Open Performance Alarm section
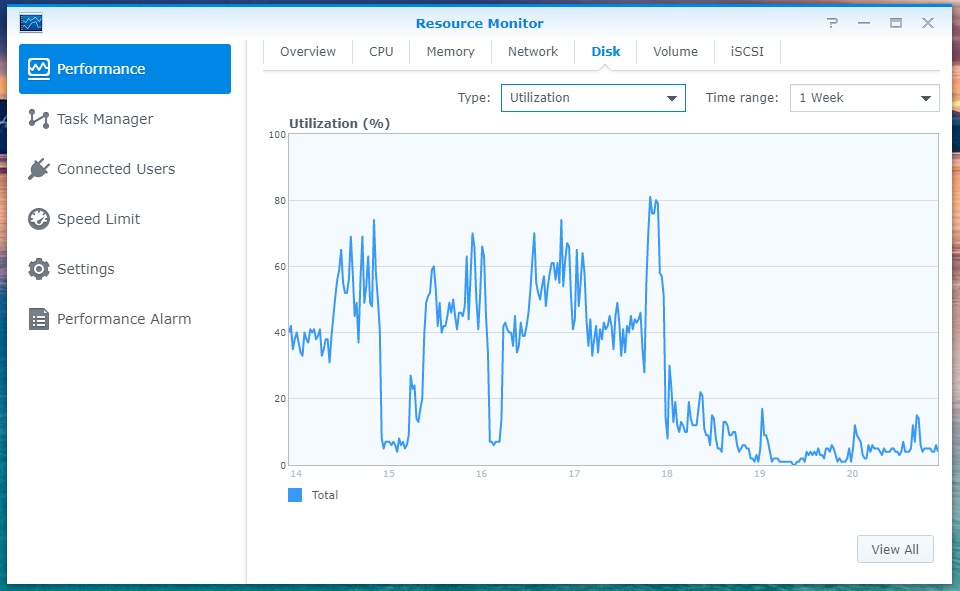This screenshot has width=960, height=591. click(x=124, y=319)
